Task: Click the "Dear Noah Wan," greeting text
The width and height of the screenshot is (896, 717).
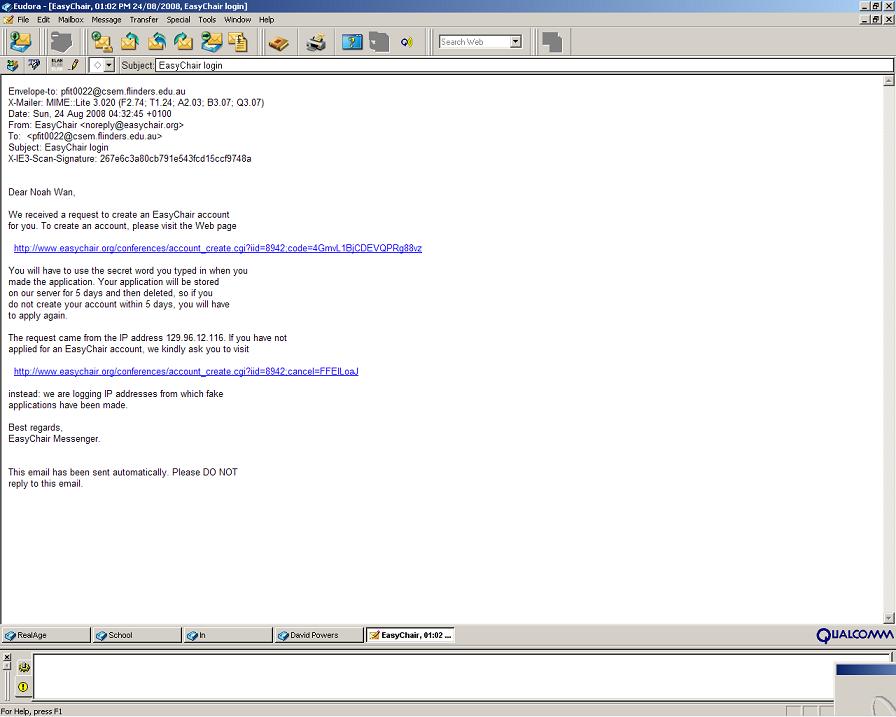Action: click(x=42, y=192)
